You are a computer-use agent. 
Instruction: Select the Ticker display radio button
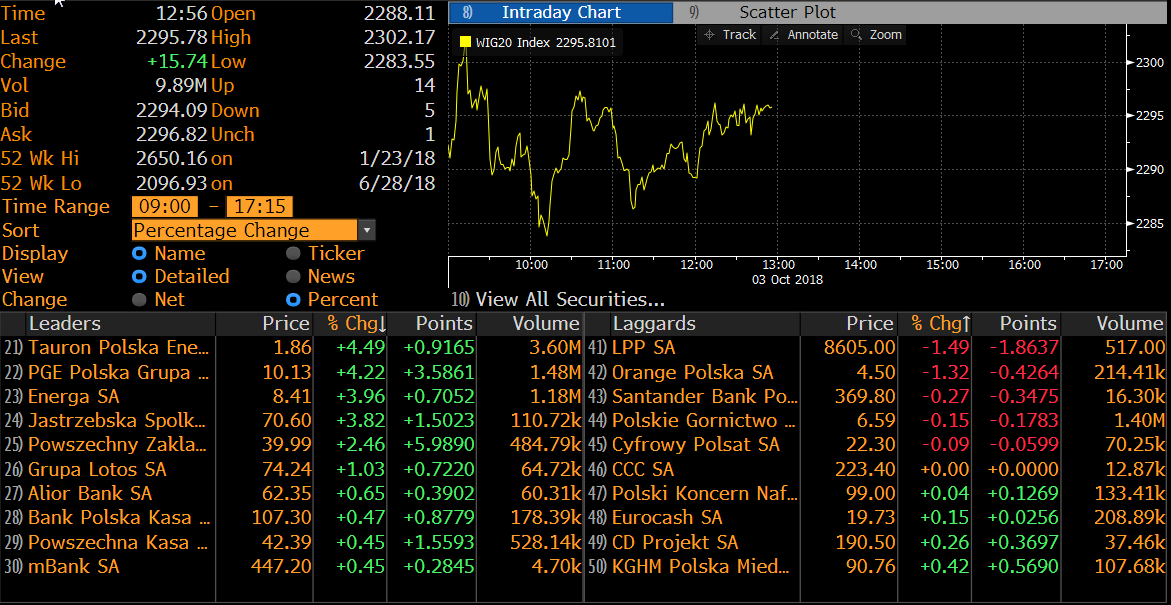293,254
